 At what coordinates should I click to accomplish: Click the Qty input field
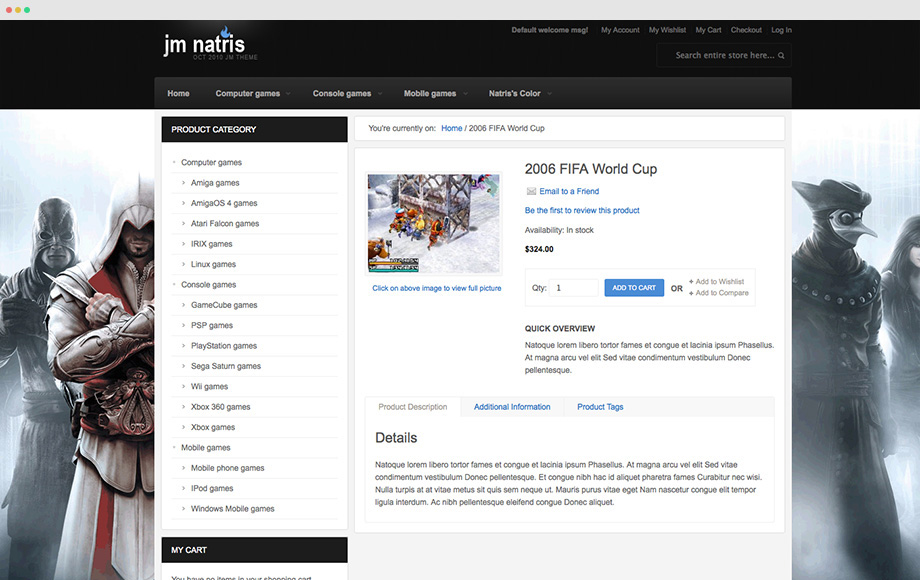pyautogui.click(x=573, y=287)
